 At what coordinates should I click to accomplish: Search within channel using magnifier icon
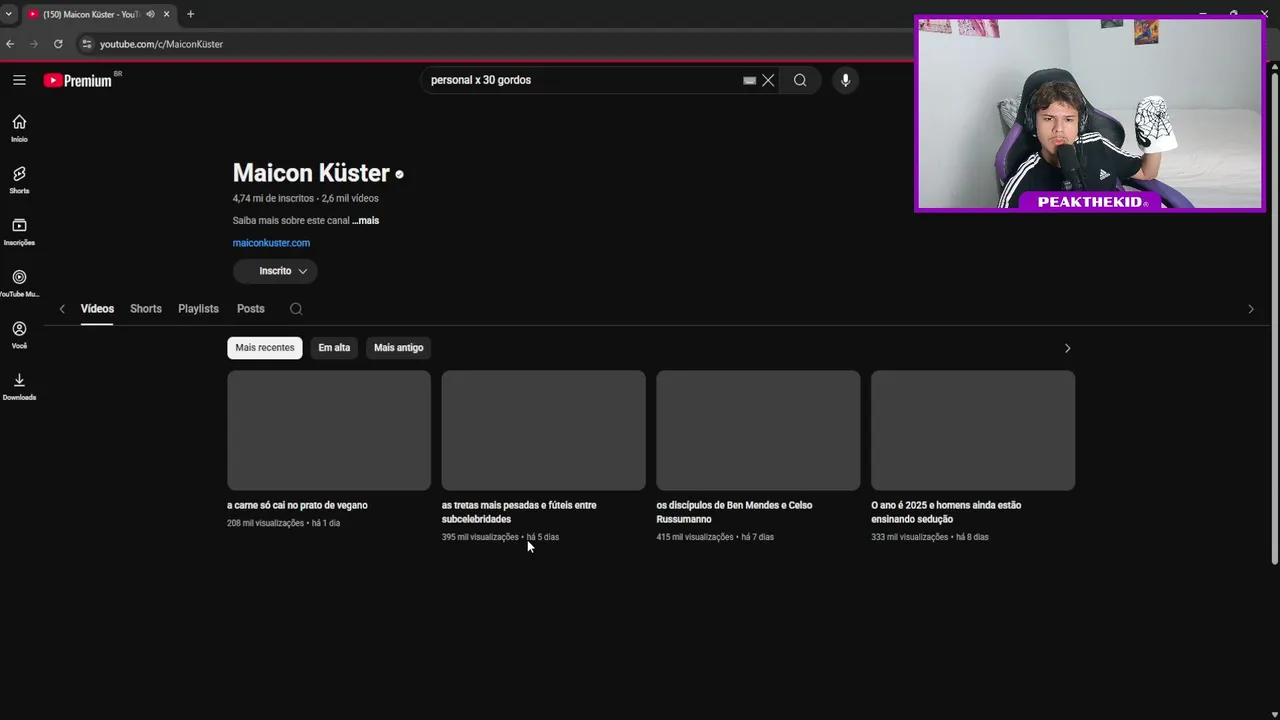pyautogui.click(x=296, y=309)
